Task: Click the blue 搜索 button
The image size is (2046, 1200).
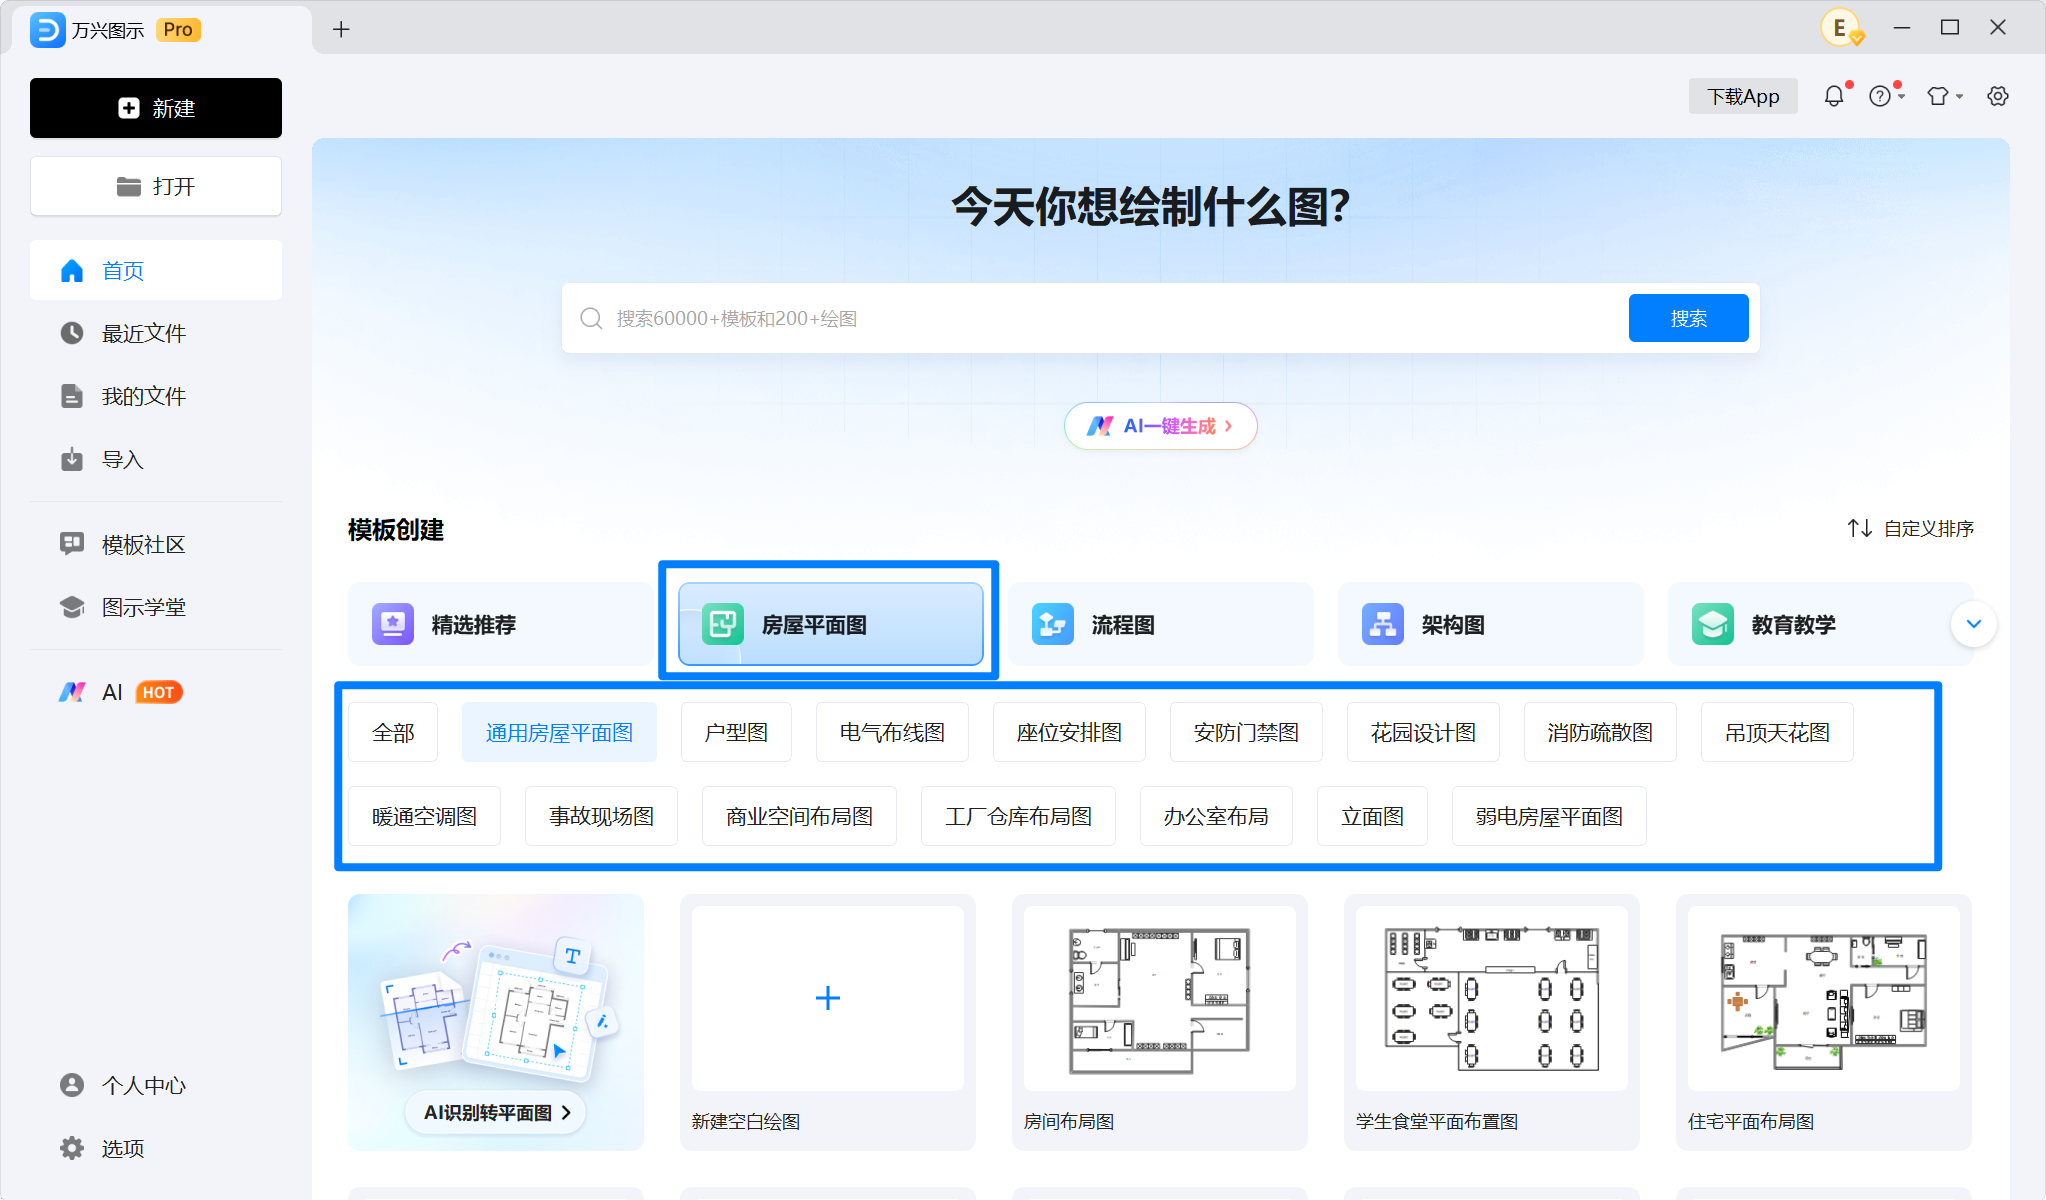Action: point(1688,318)
